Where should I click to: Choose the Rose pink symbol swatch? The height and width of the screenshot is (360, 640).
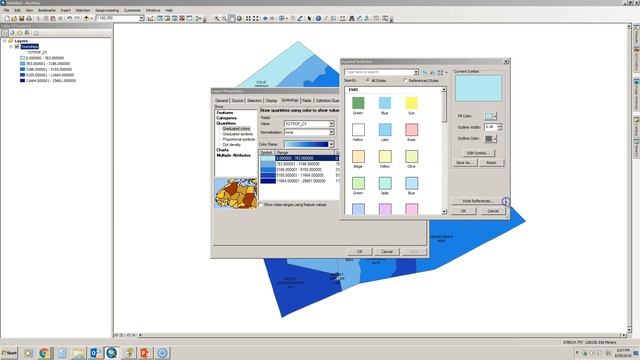411,130
